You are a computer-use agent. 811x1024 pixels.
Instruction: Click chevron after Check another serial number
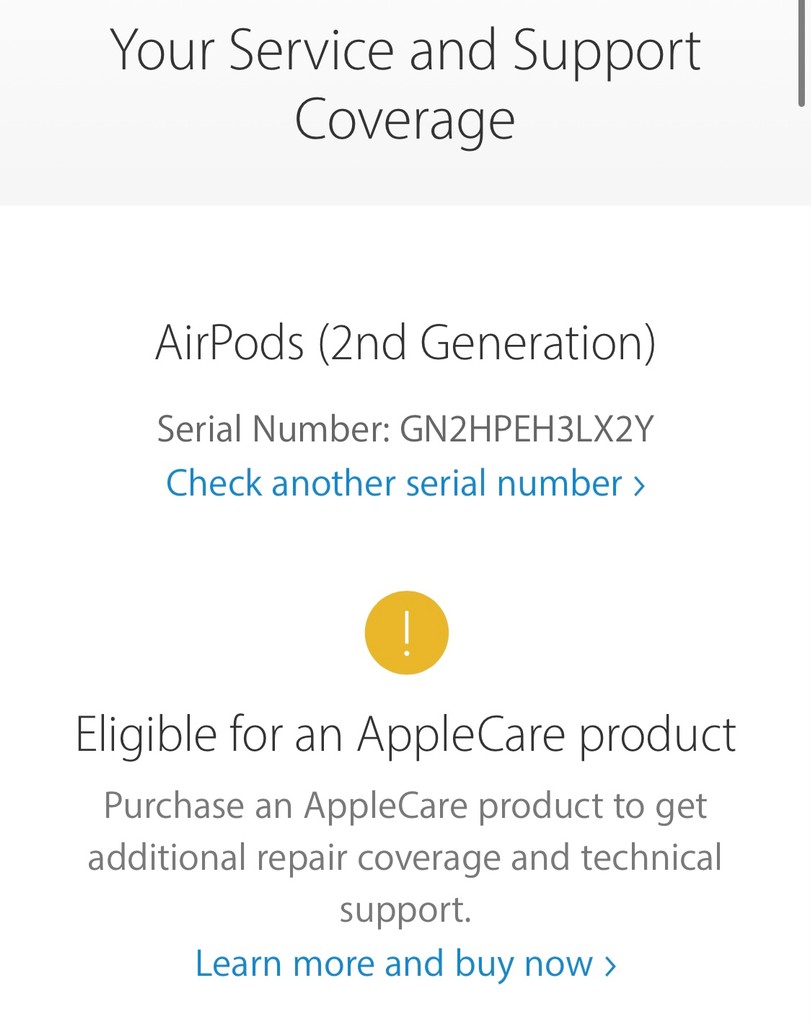(x=639, y=485)
